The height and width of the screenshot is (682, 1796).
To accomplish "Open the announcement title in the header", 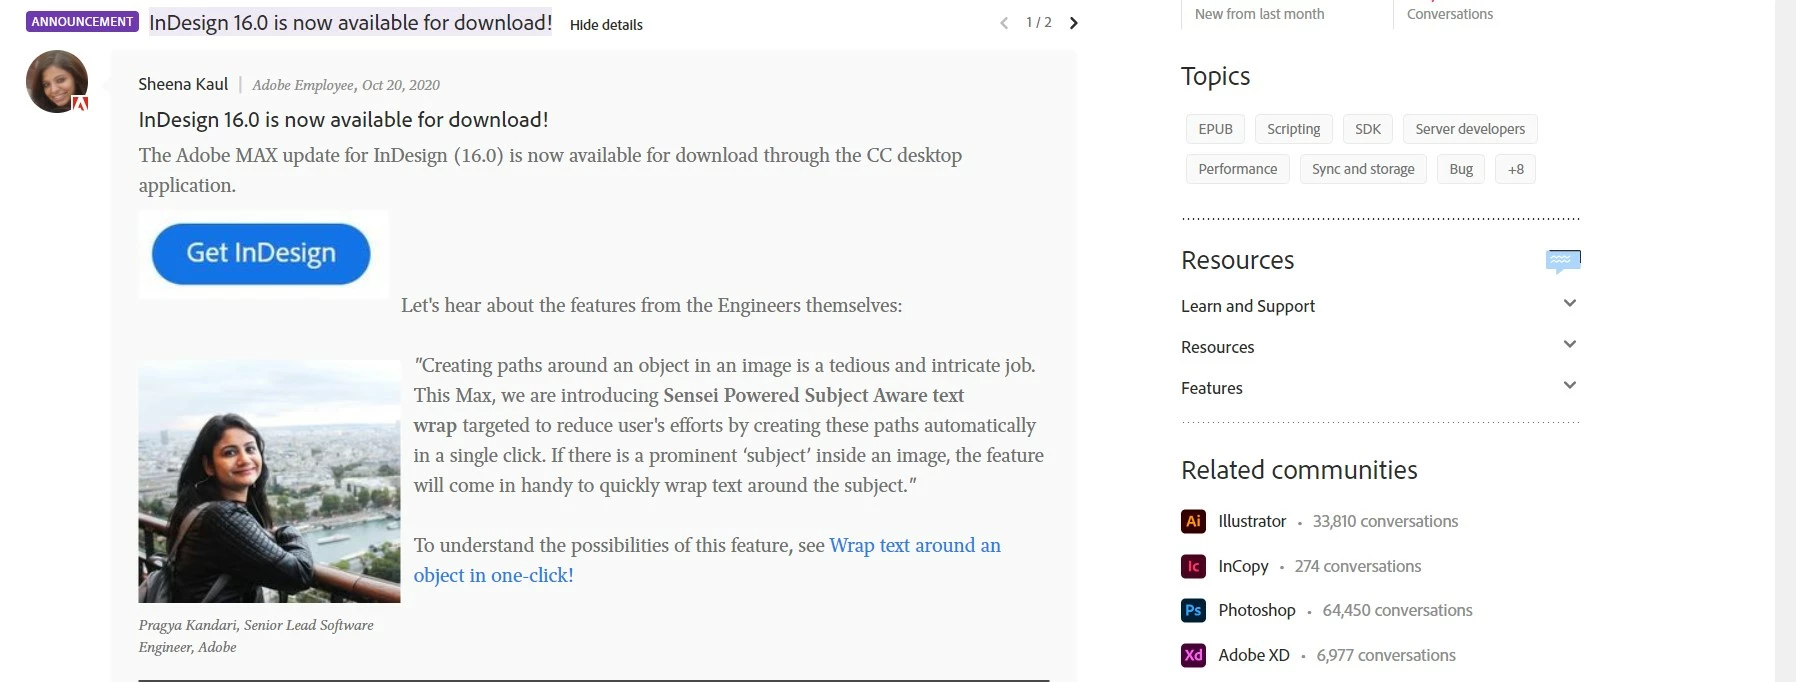I will pos(350,22).
